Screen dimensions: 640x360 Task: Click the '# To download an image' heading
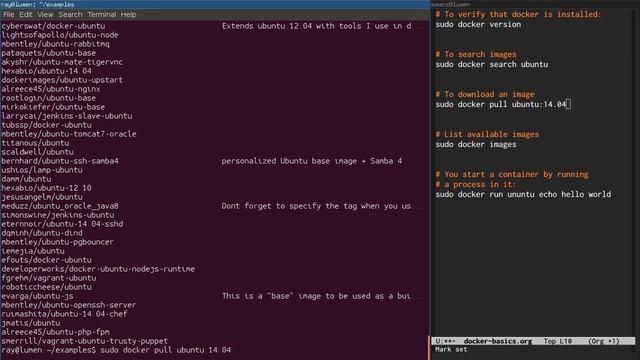pyautogui.click(x=485, y=94)
